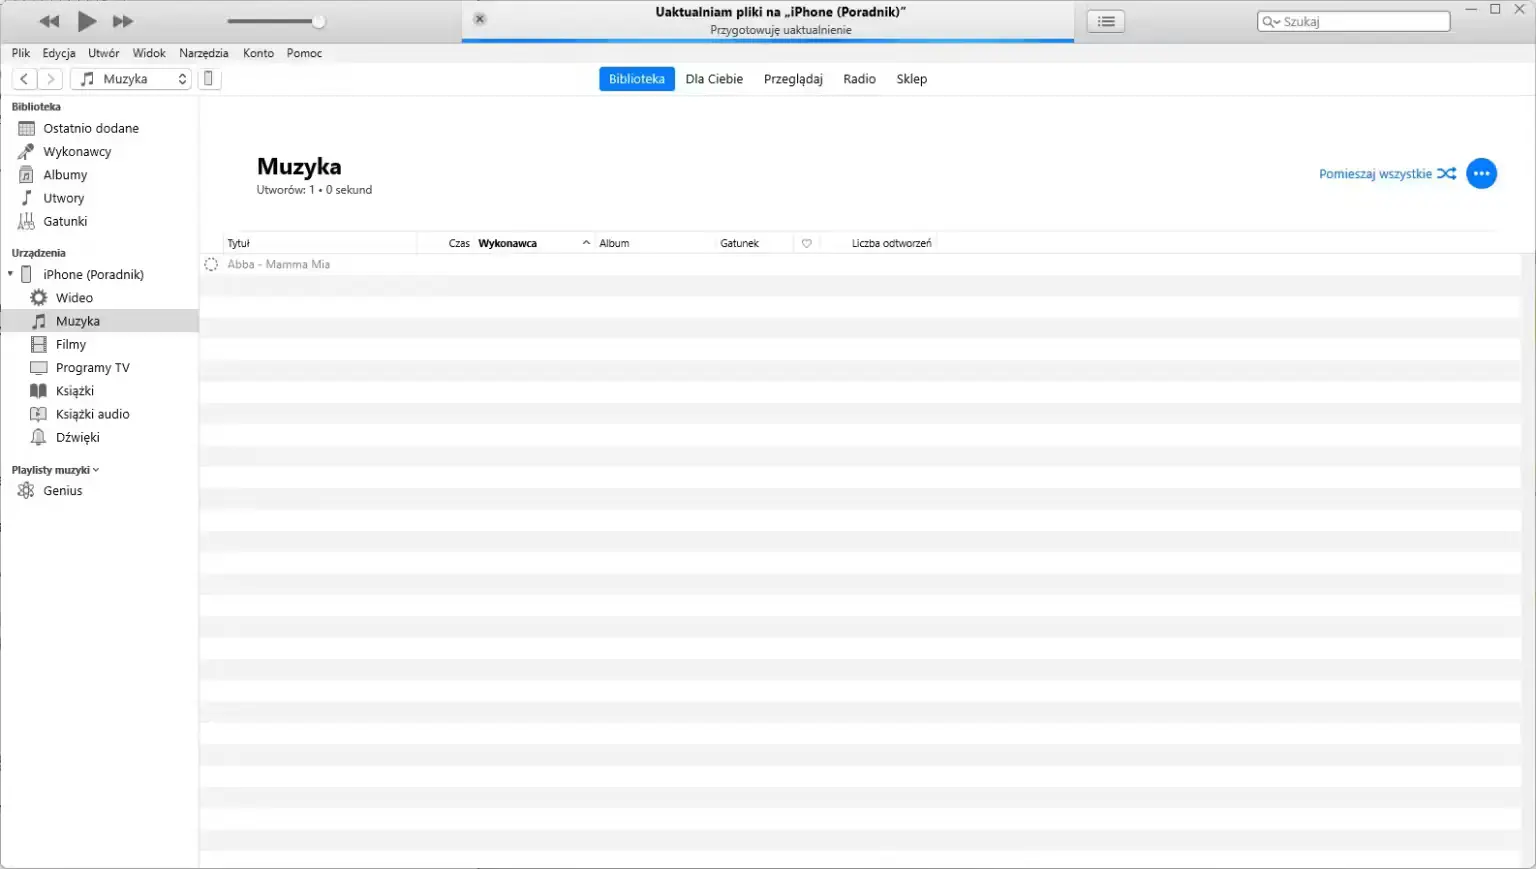Click the Genius playlist icon
Screen dimensions: 1536x869
(26, 490)
